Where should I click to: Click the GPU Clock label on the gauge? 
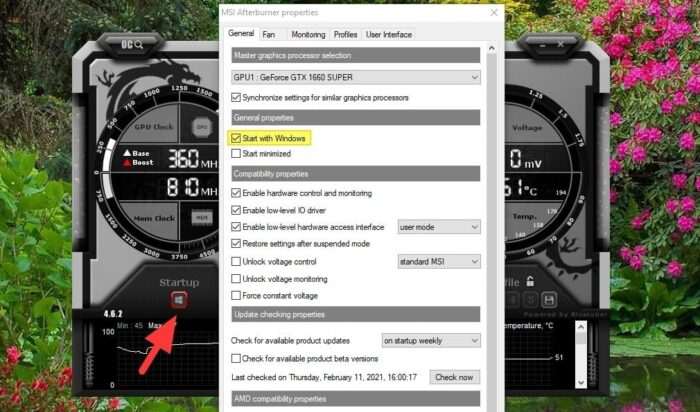pos(153,126)
